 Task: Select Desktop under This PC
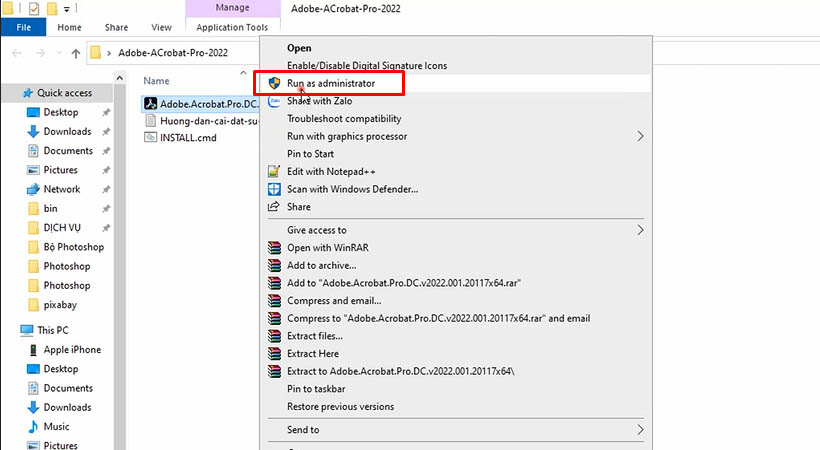tap(61, 369)
